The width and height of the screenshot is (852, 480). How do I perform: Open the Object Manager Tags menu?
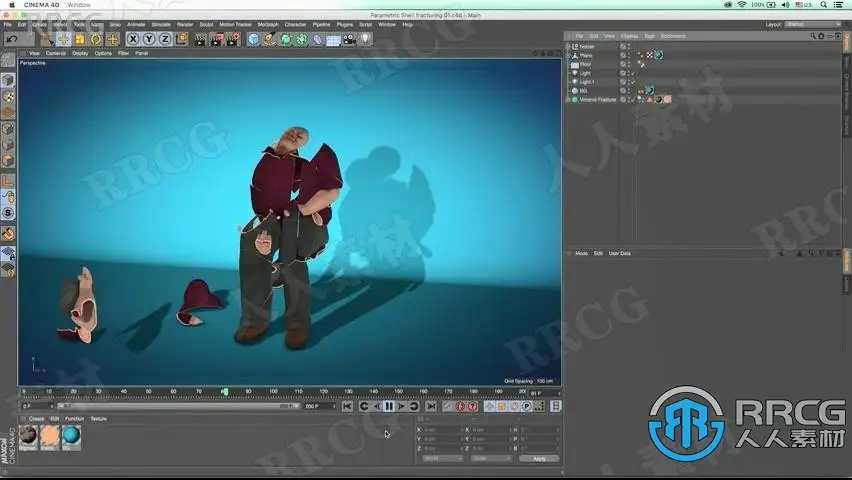[x=649, y=36]
